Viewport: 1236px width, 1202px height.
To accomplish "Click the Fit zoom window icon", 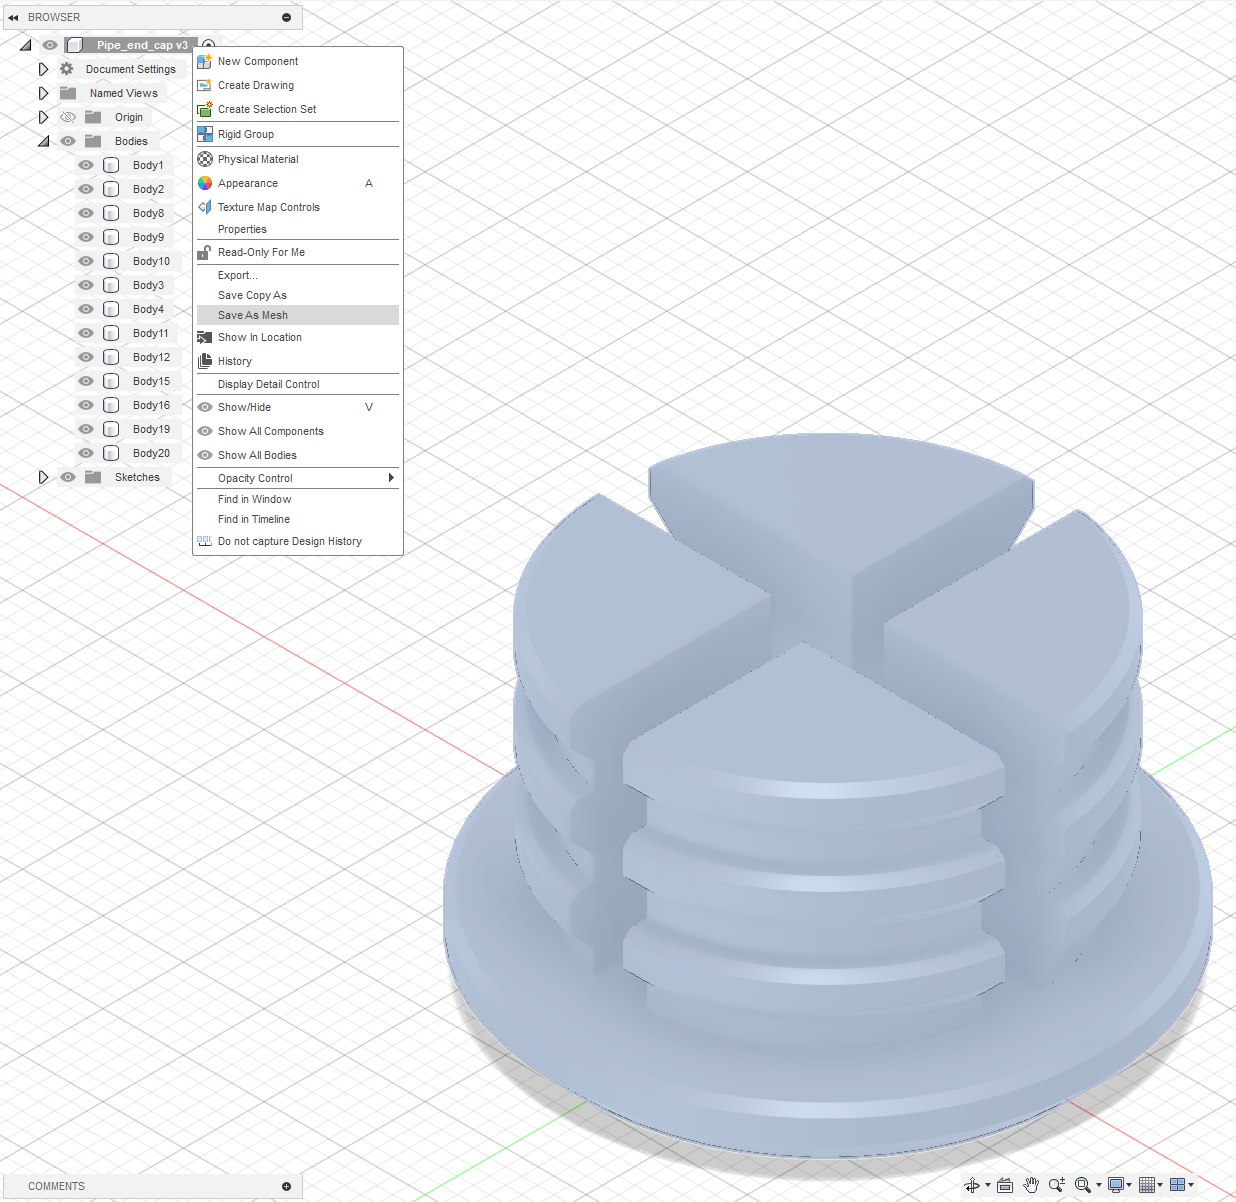I will point(1083,1185).
